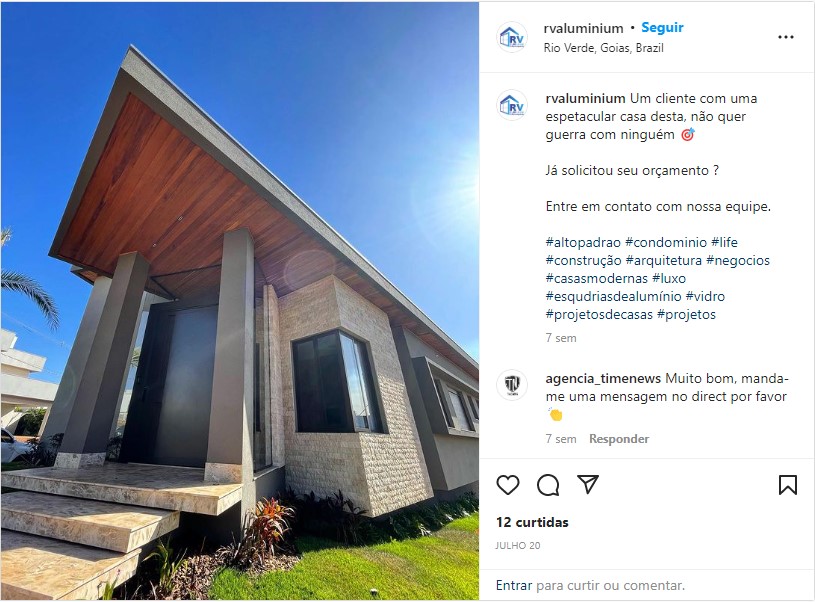This screenshot has width=815, height=602.
Task: Like the post with the heart icon
Action: coord(507,485)
